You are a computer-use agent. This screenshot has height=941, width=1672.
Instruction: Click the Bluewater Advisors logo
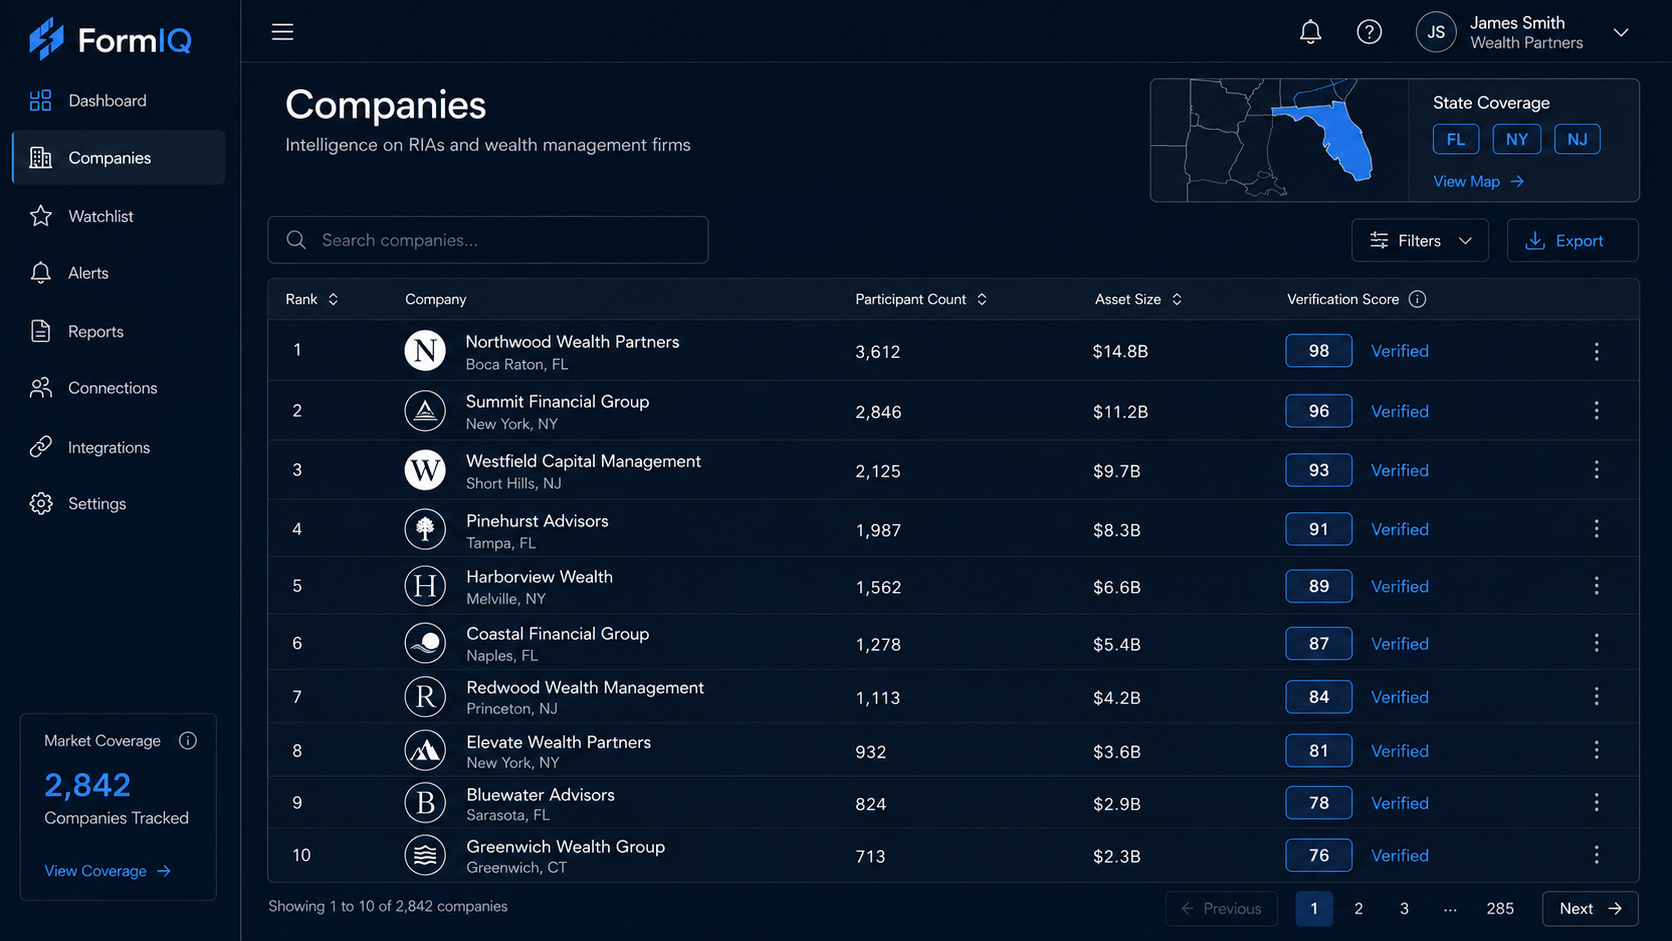[x=425, y=803]
